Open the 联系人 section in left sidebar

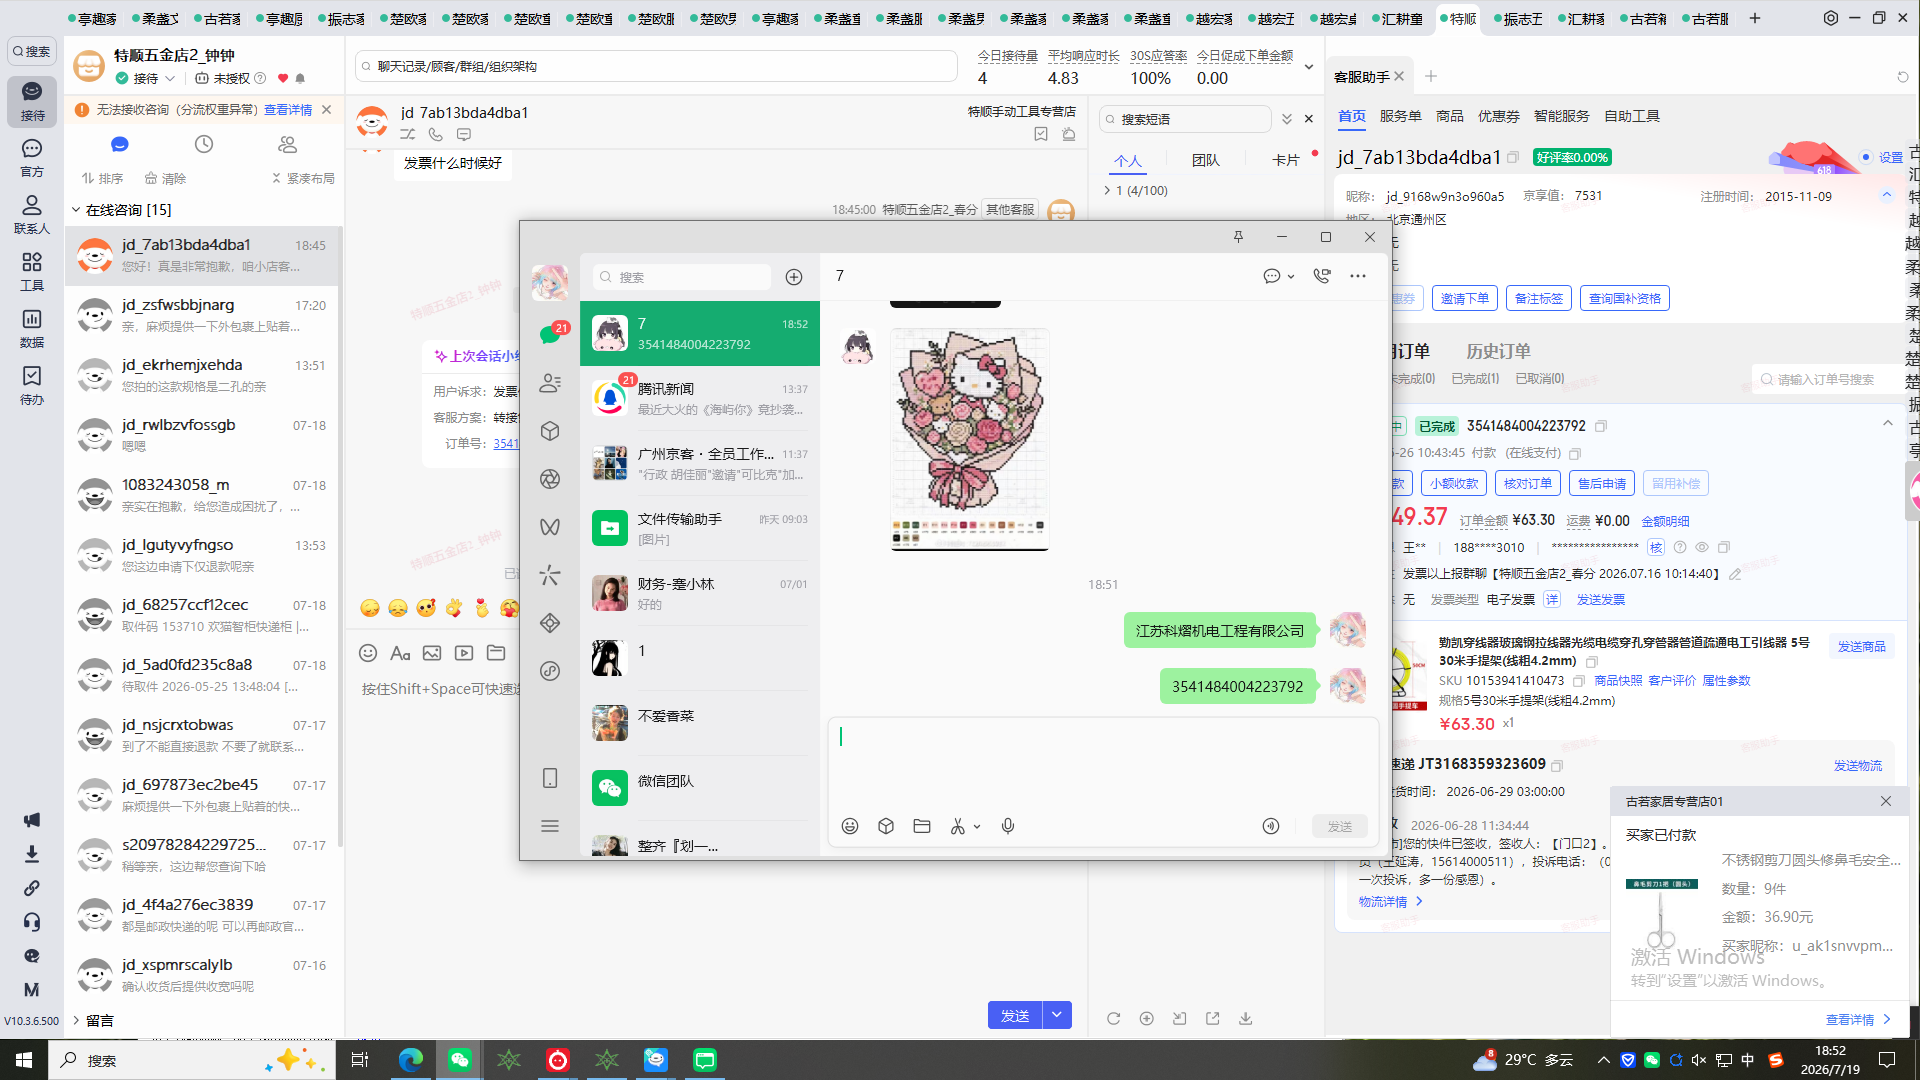point(32,214)
